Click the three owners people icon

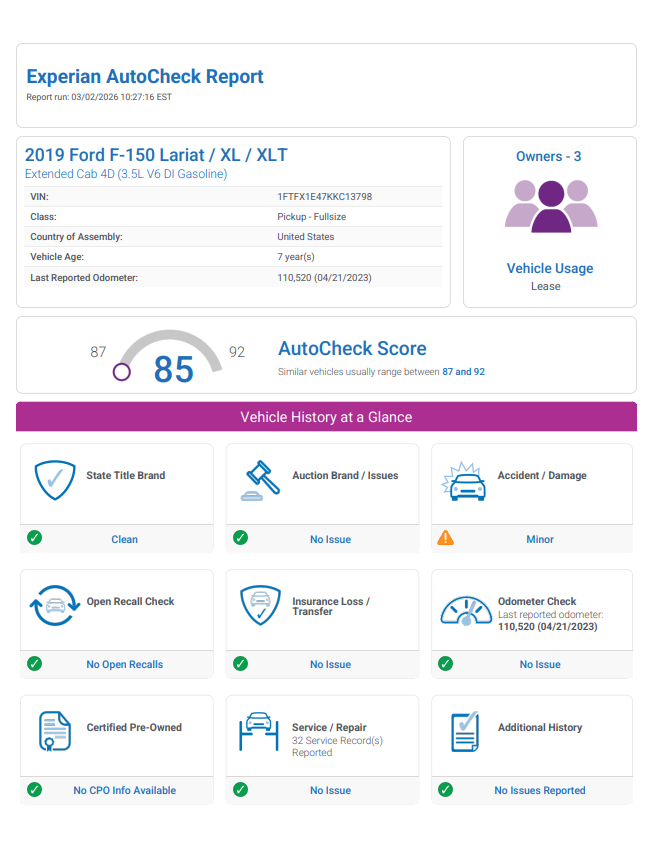550,206
